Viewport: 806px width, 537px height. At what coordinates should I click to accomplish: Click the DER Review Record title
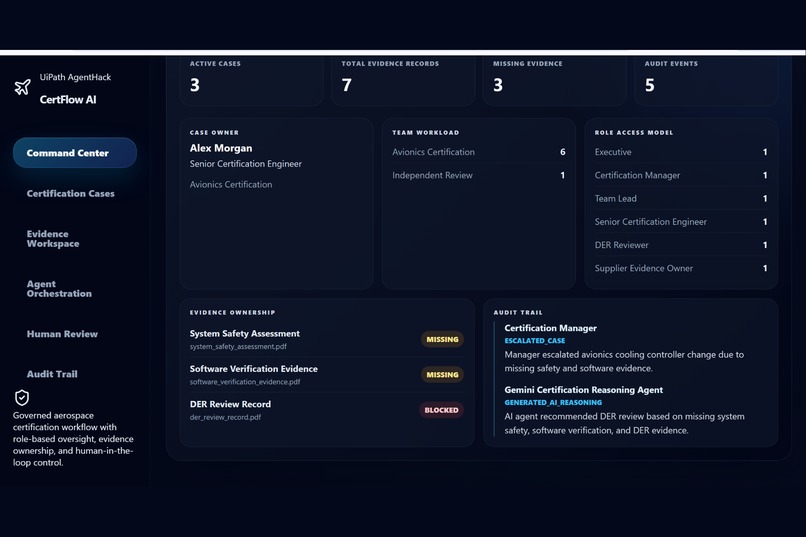230,404
